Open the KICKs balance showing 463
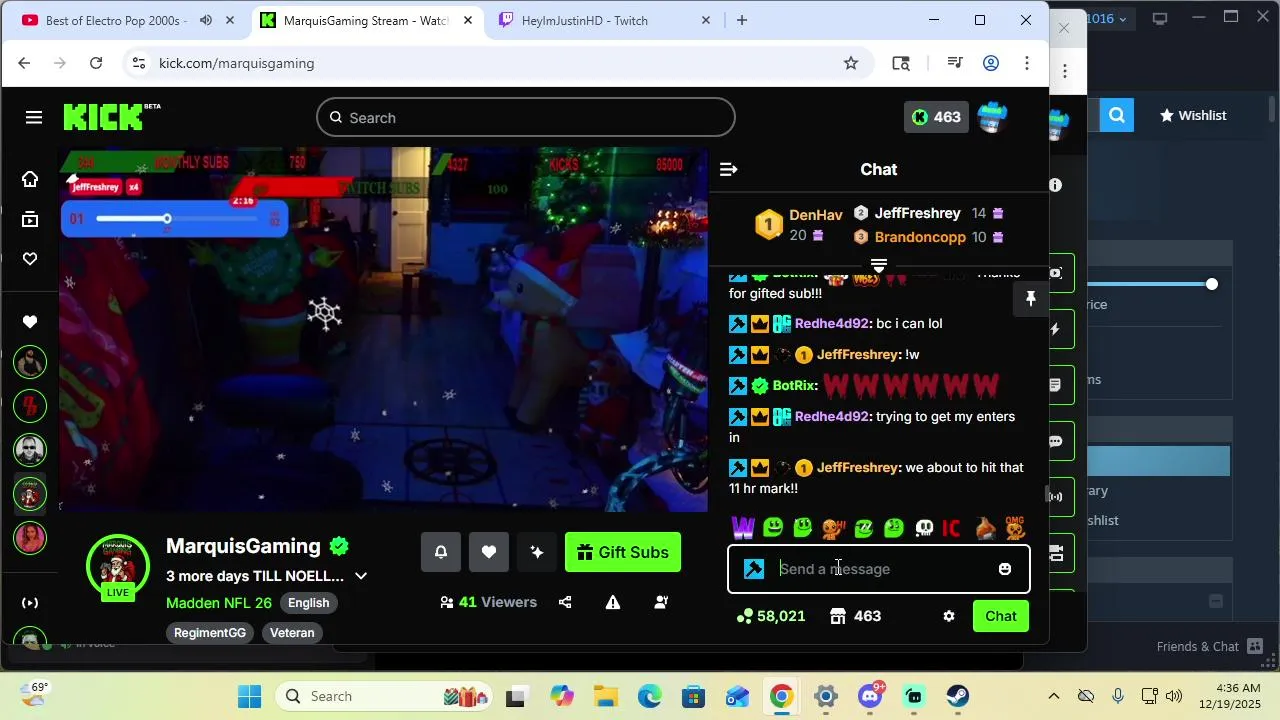The width and height of the screenshot is (1280, 720). [x=936, y=117]
